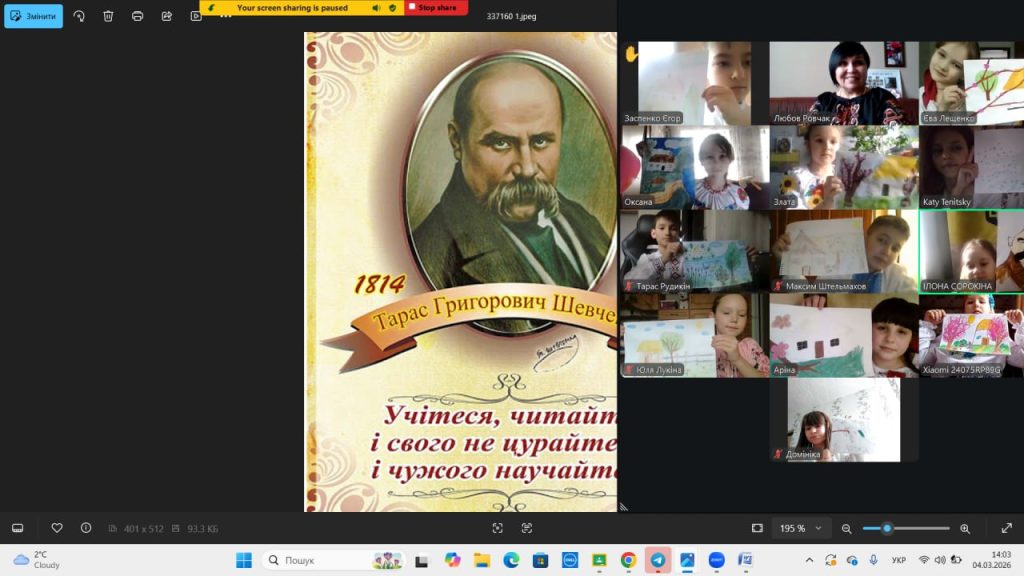Click the Змінити edit button
1024x576 pixels.
[x=33, y=16]
